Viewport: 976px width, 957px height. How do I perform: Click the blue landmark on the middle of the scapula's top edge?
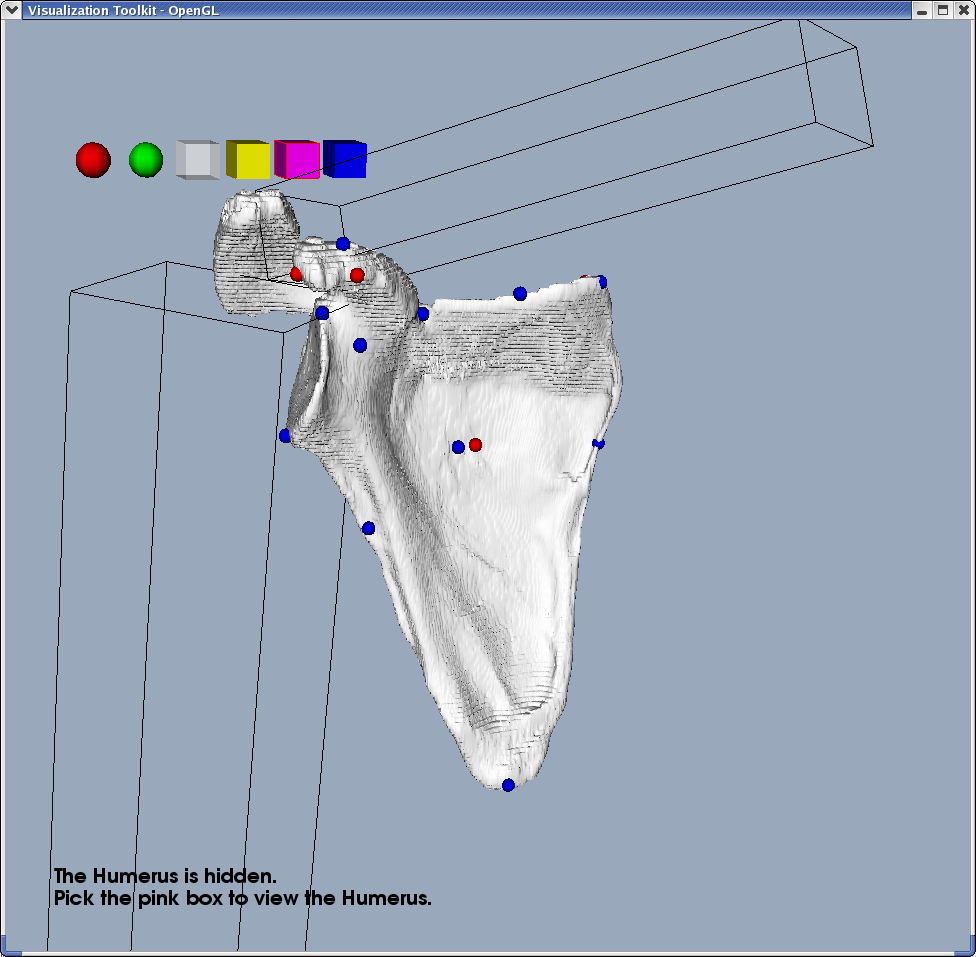click(x=520, y=293)
